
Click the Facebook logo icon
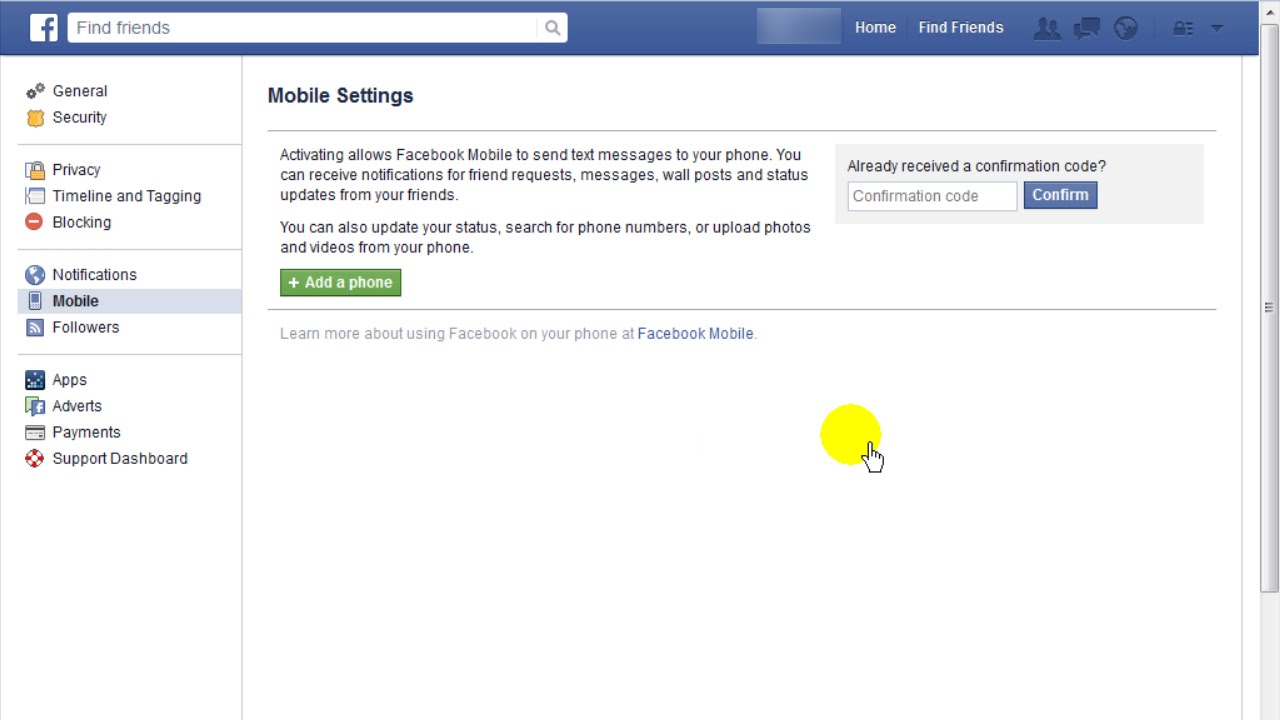coord(43,27)
